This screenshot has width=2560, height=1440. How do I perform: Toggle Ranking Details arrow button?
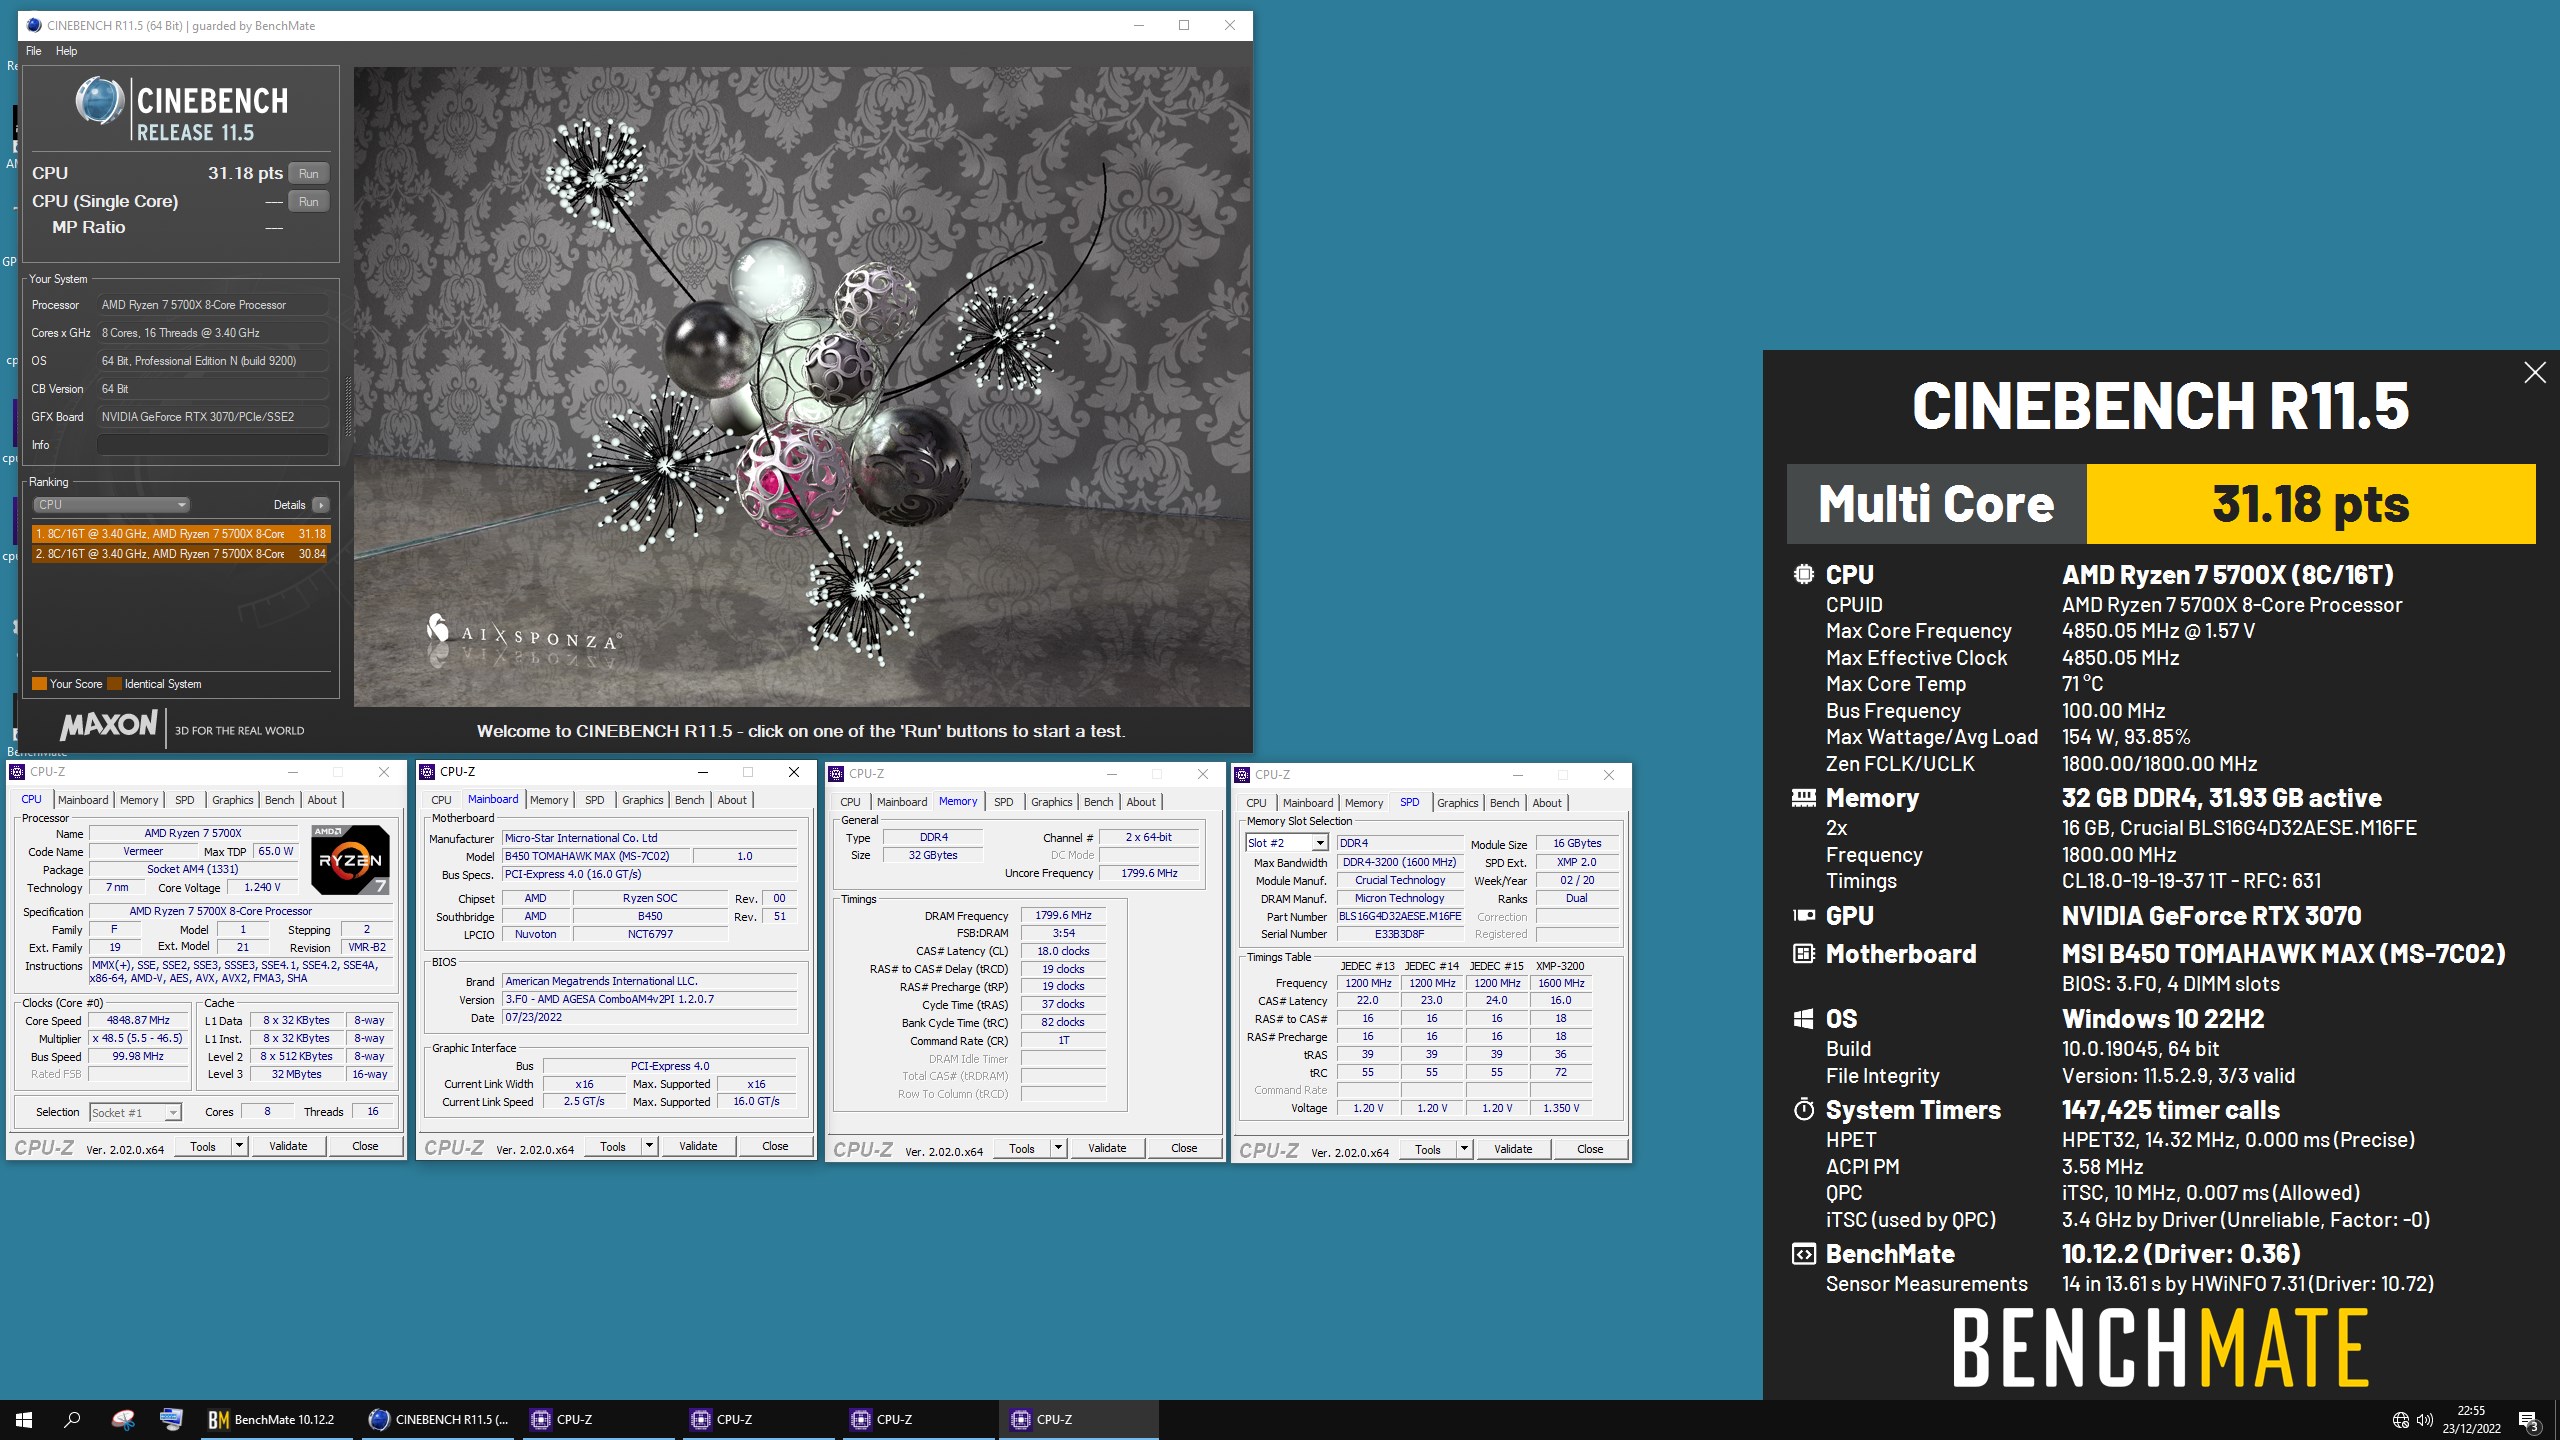pos(320,505)
